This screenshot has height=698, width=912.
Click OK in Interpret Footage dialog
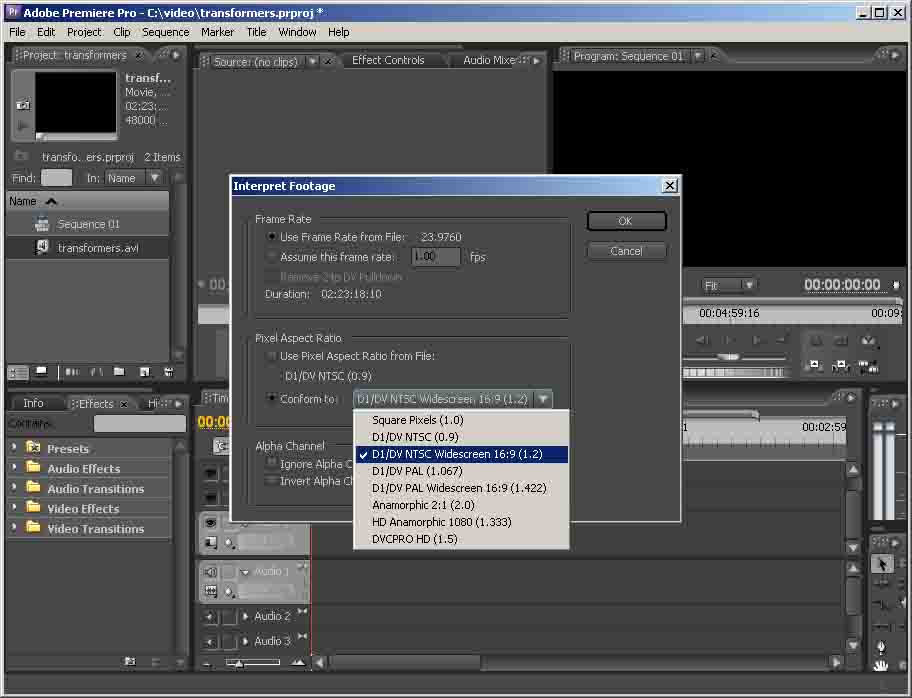click(x=626, y=221)
